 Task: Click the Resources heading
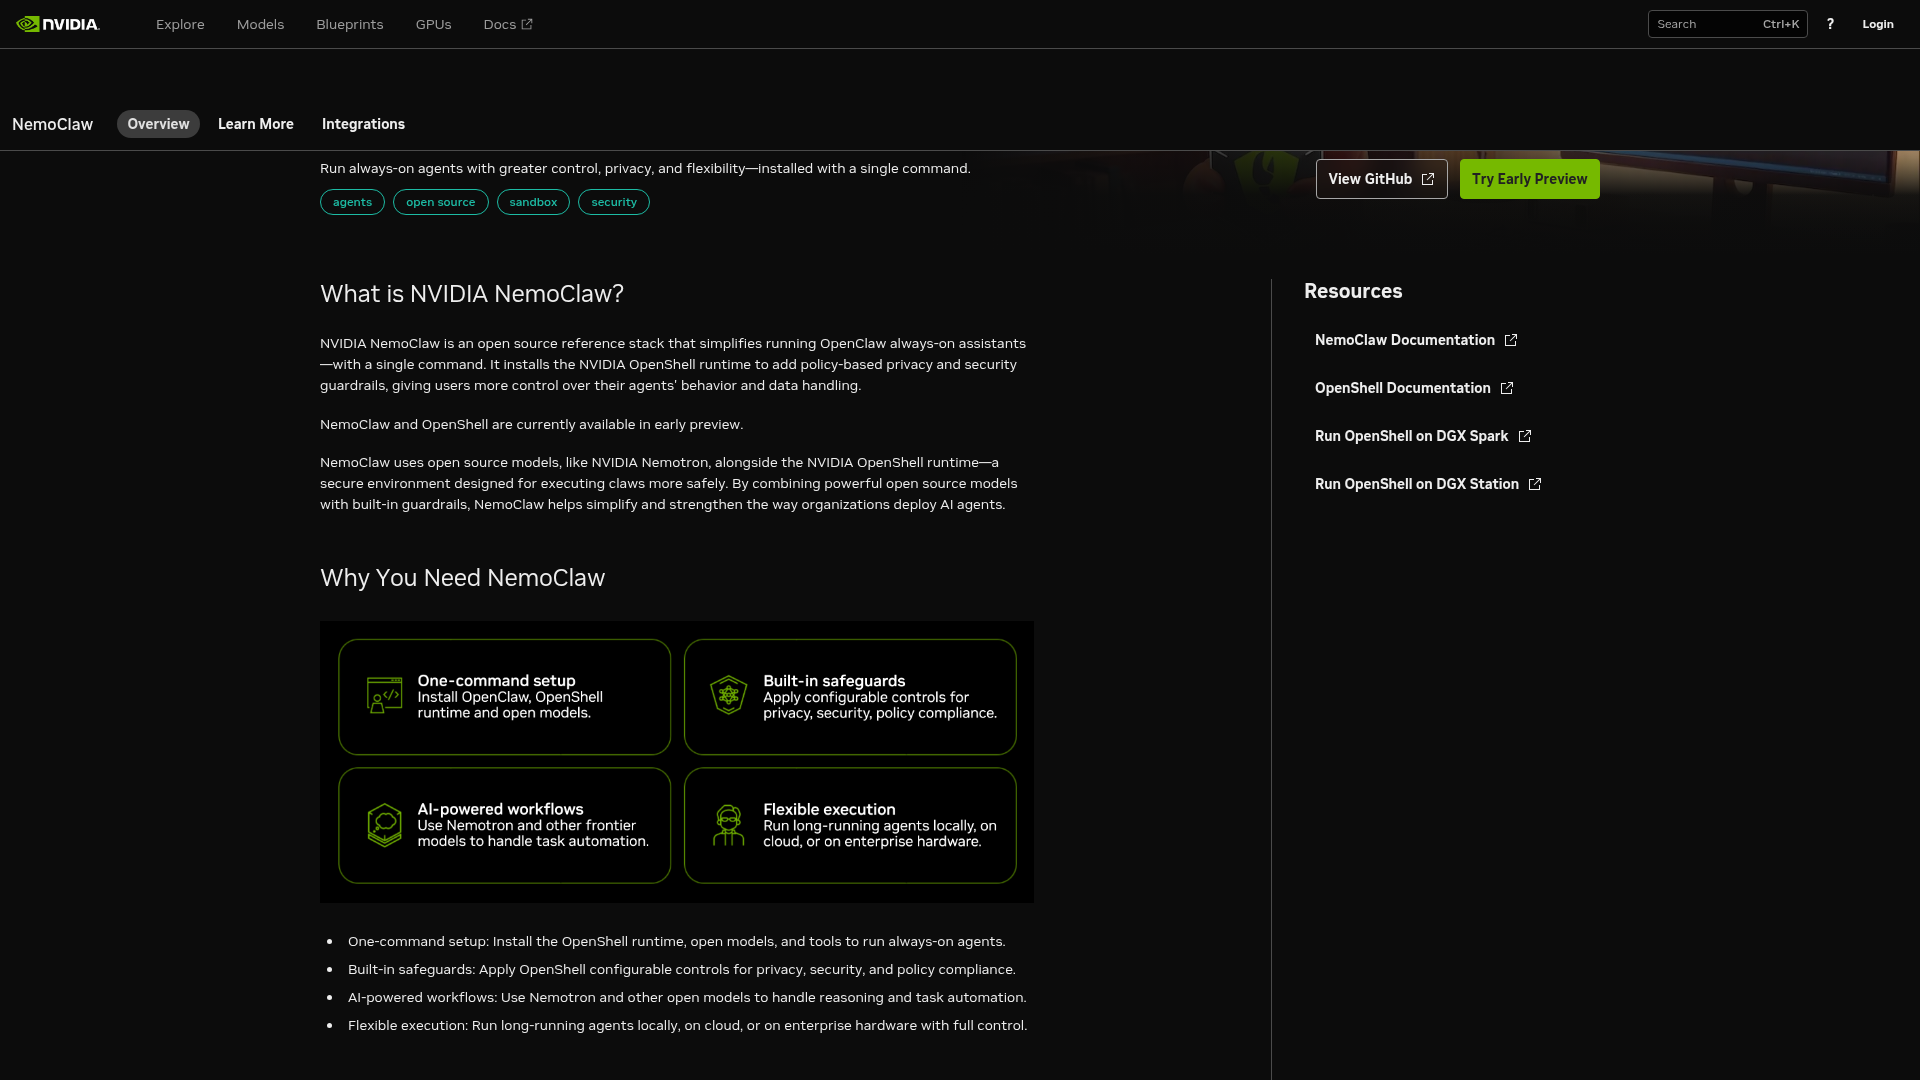(x=1353, y=291)
